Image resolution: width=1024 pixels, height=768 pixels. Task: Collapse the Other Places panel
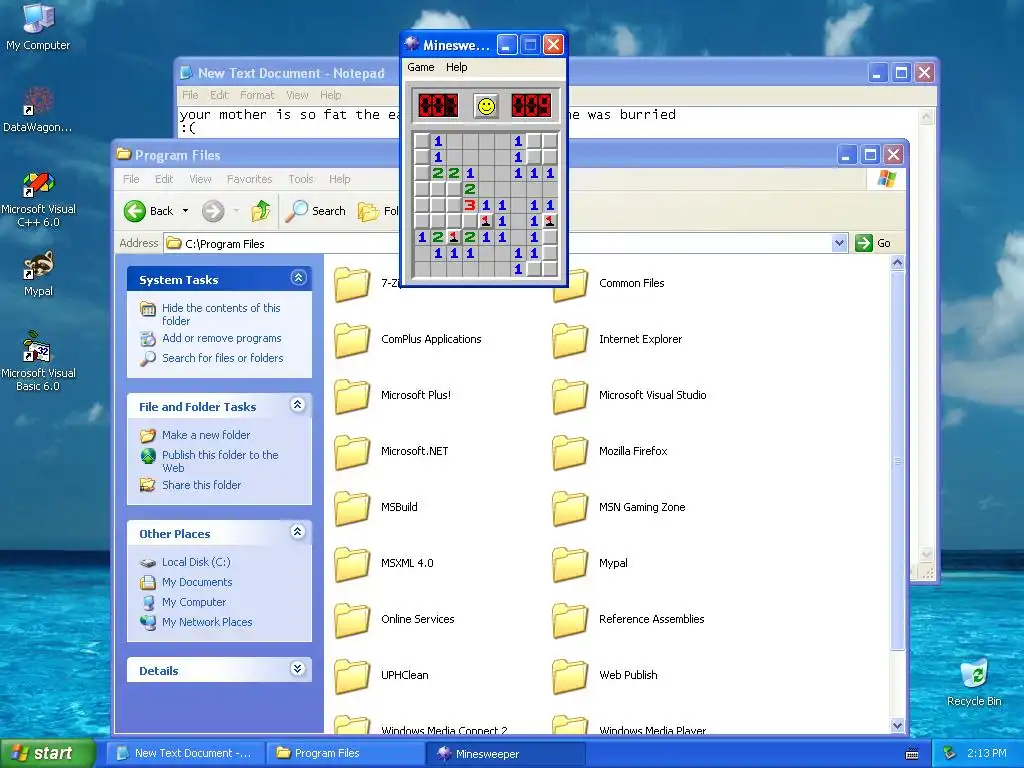click(298, 532)
